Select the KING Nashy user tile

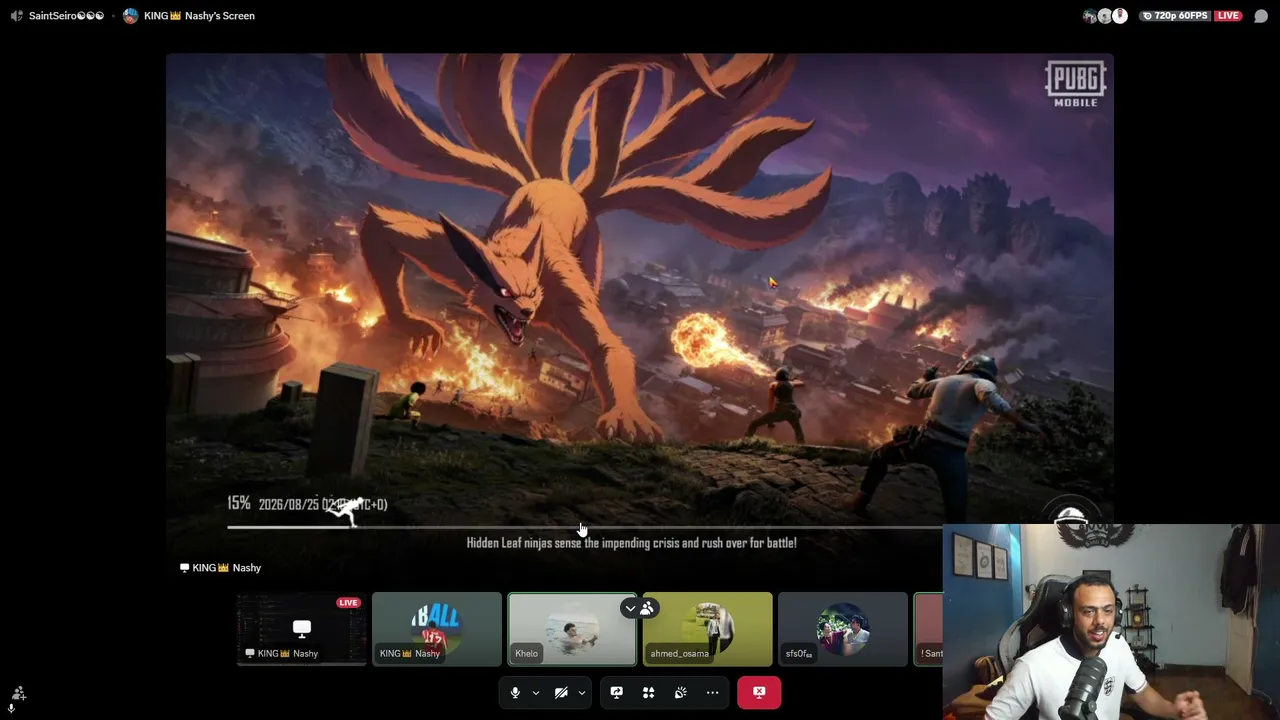(437, 629)
